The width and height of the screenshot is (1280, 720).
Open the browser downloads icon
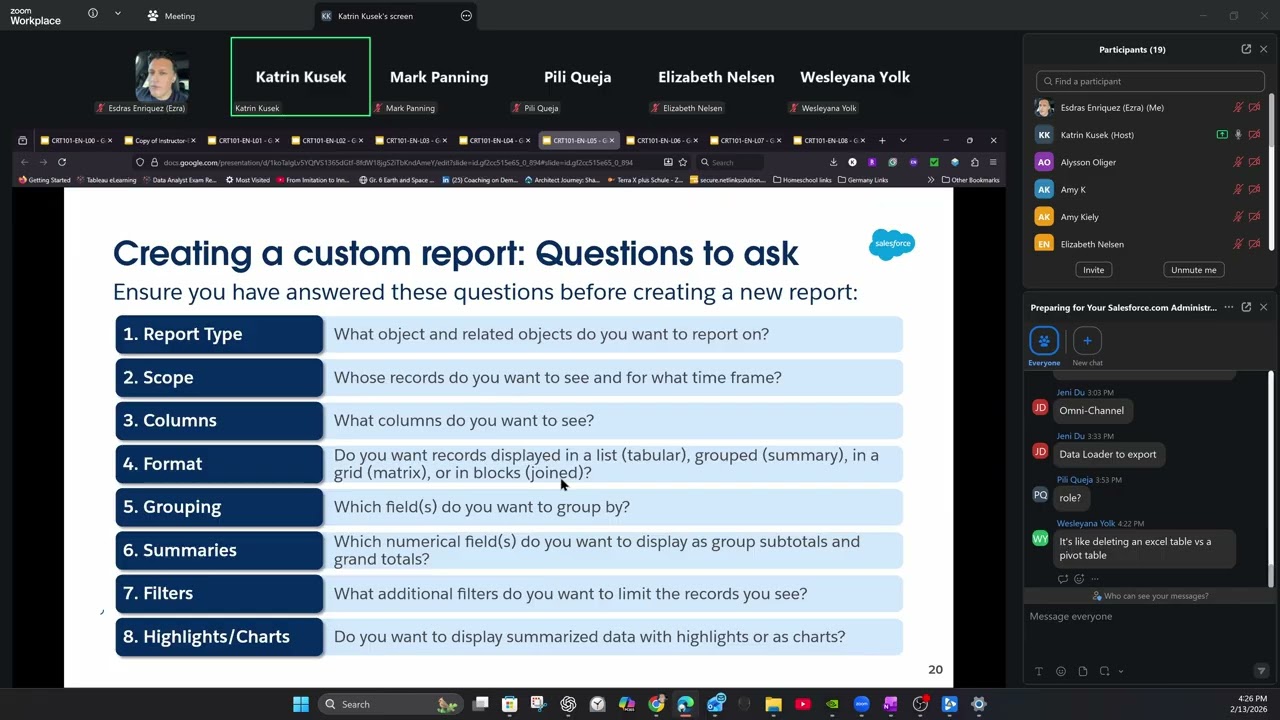(x=833, y=162)
